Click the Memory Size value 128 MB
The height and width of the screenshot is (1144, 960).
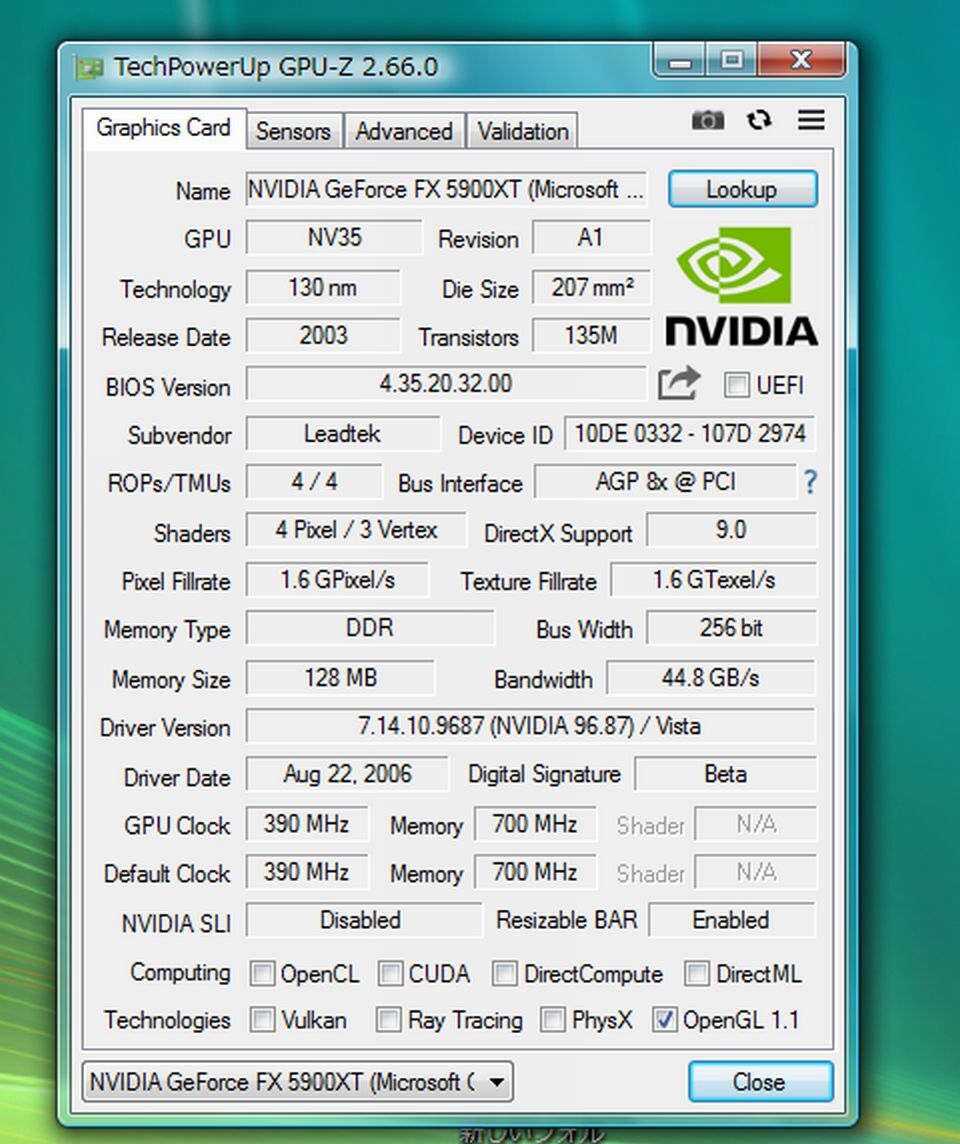pyautogui.click(x=341, y=678)
